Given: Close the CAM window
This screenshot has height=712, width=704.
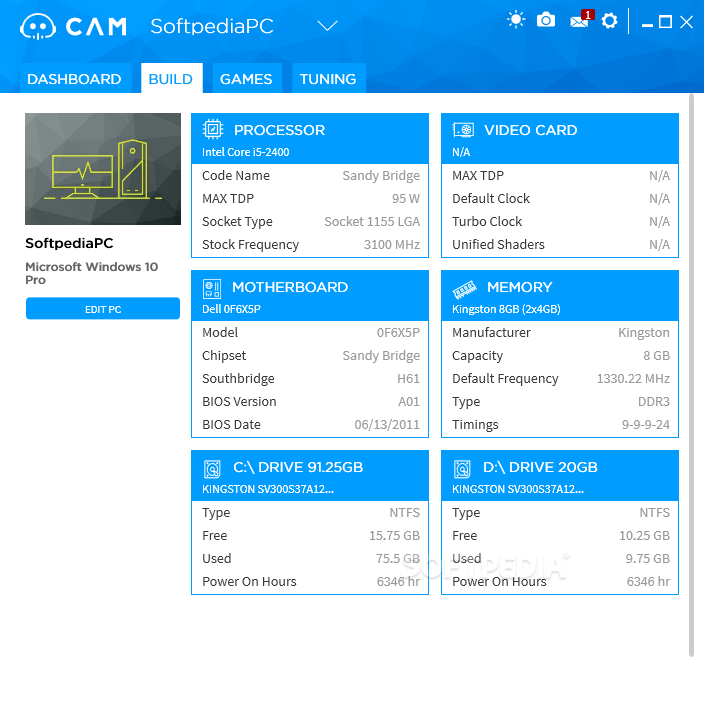Looking at the screenshot, I should coord(686,22).
